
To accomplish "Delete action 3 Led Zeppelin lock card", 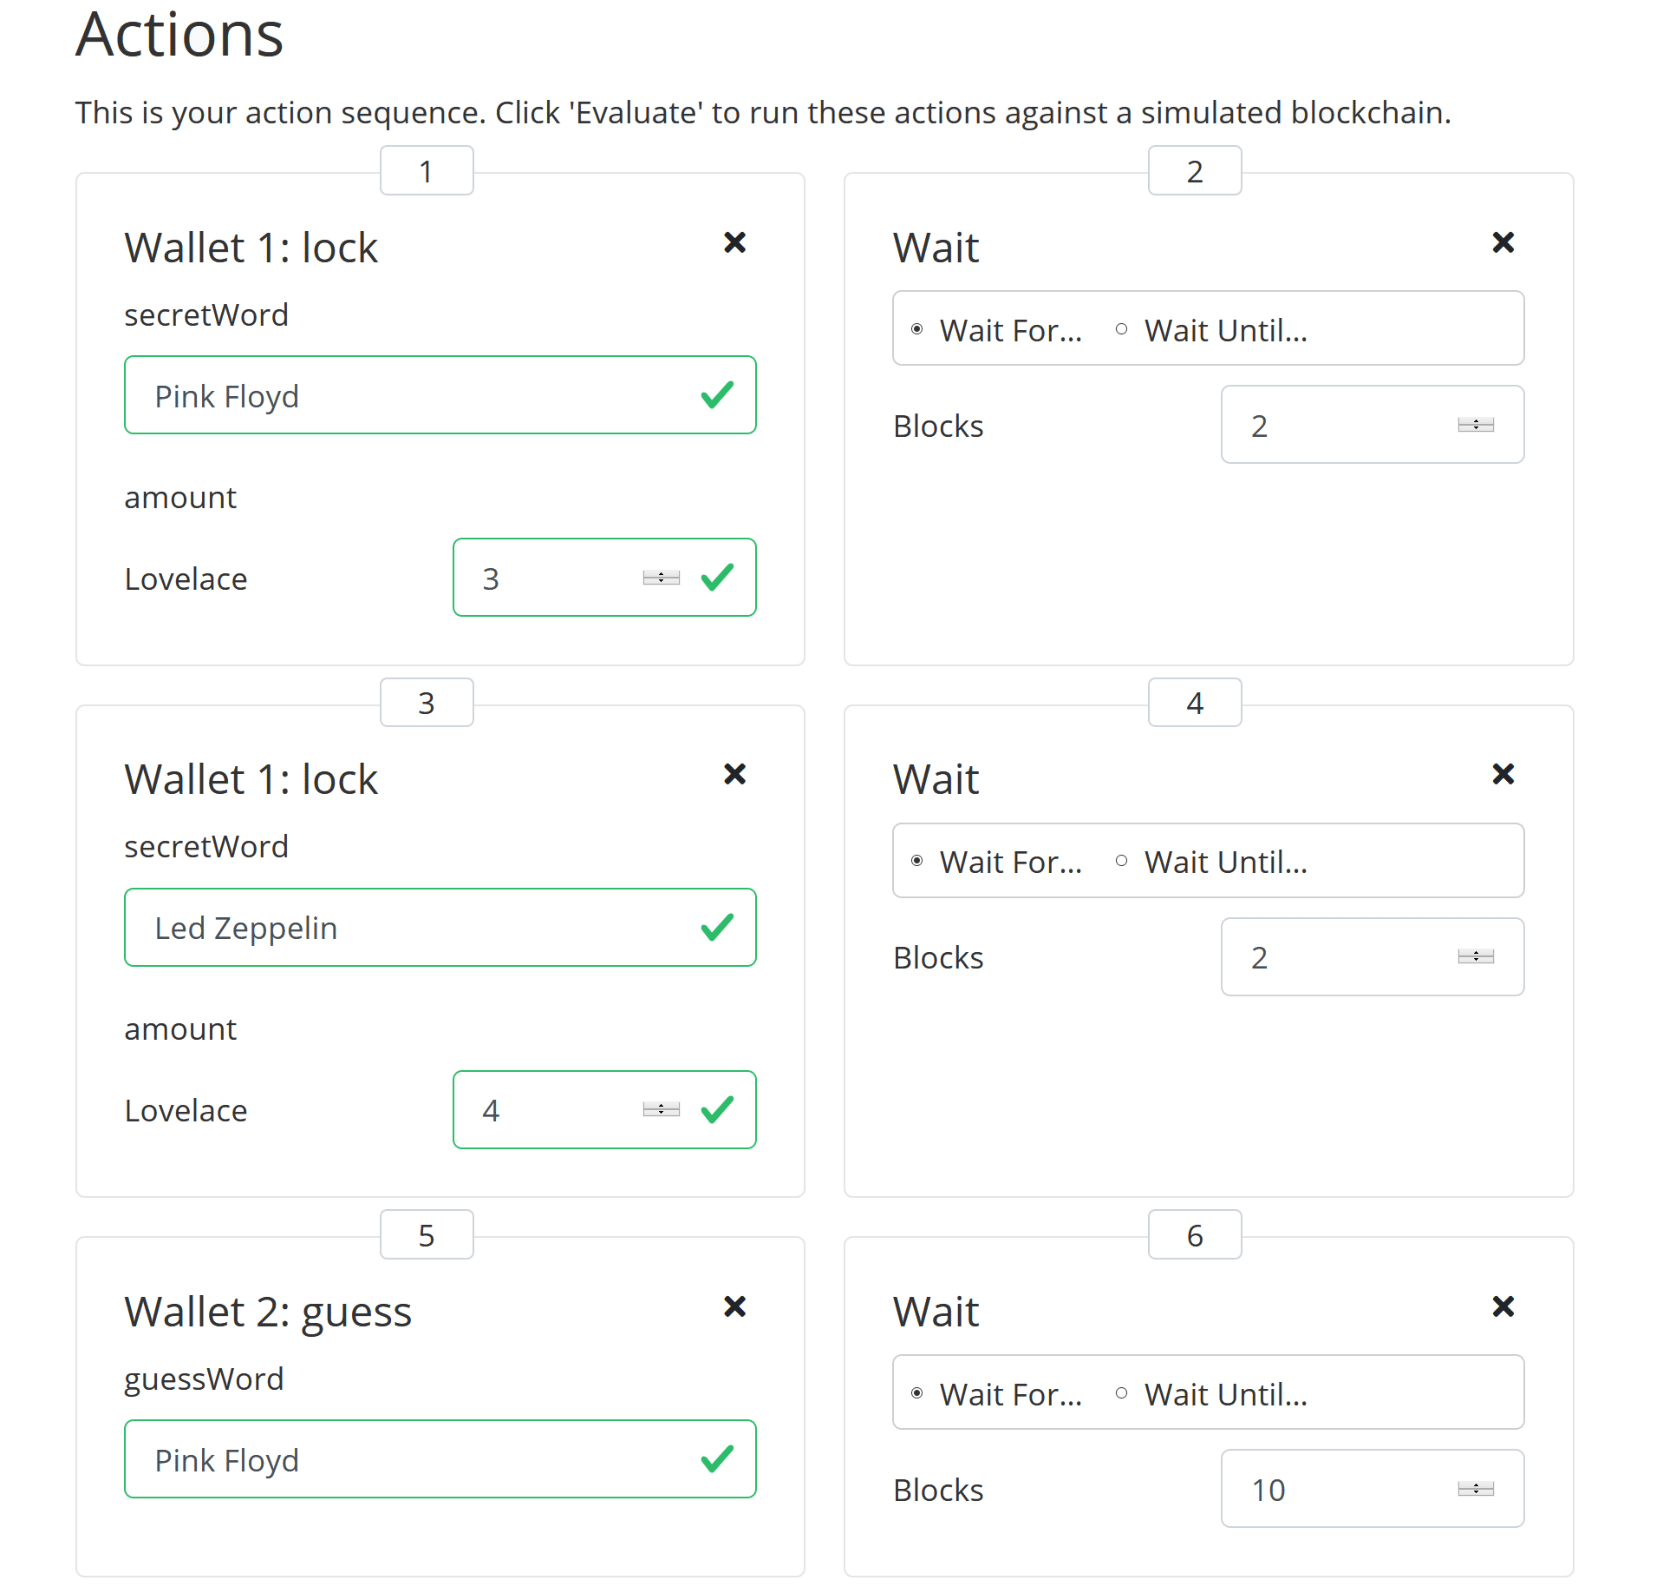I will point(734,774).
